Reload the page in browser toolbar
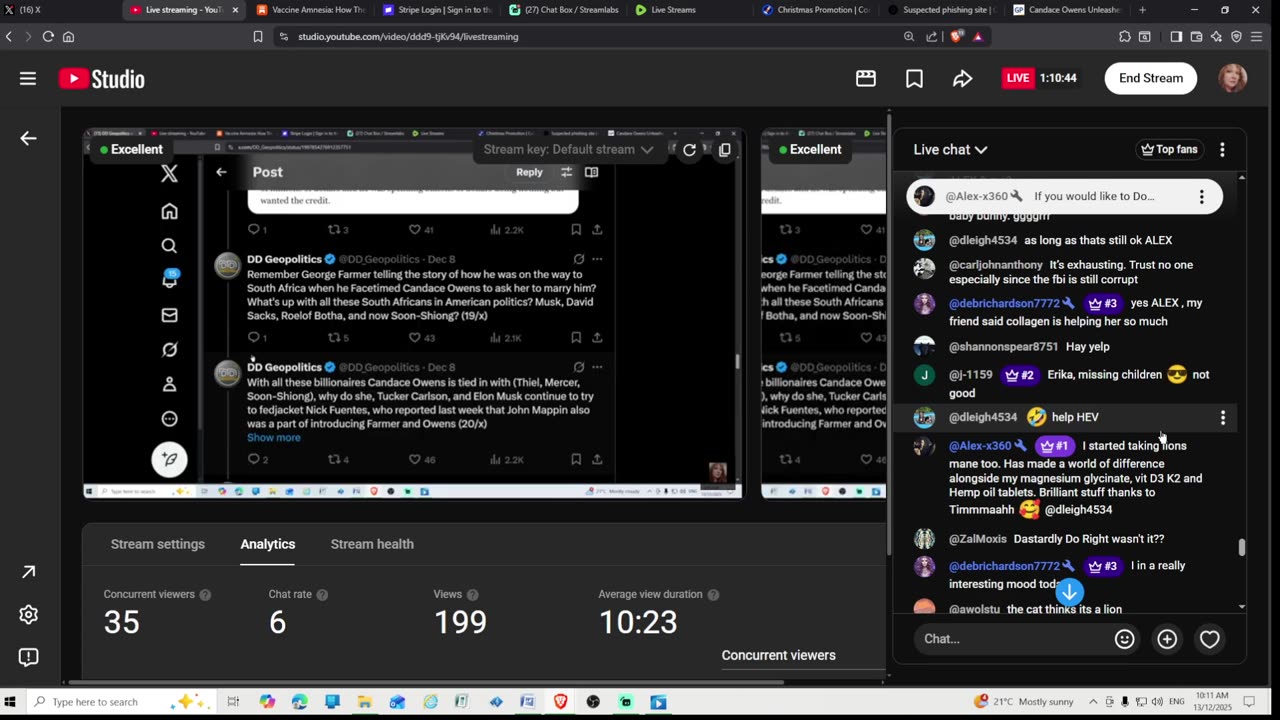Screen dimensions: 1280x720 click(47, 36)
